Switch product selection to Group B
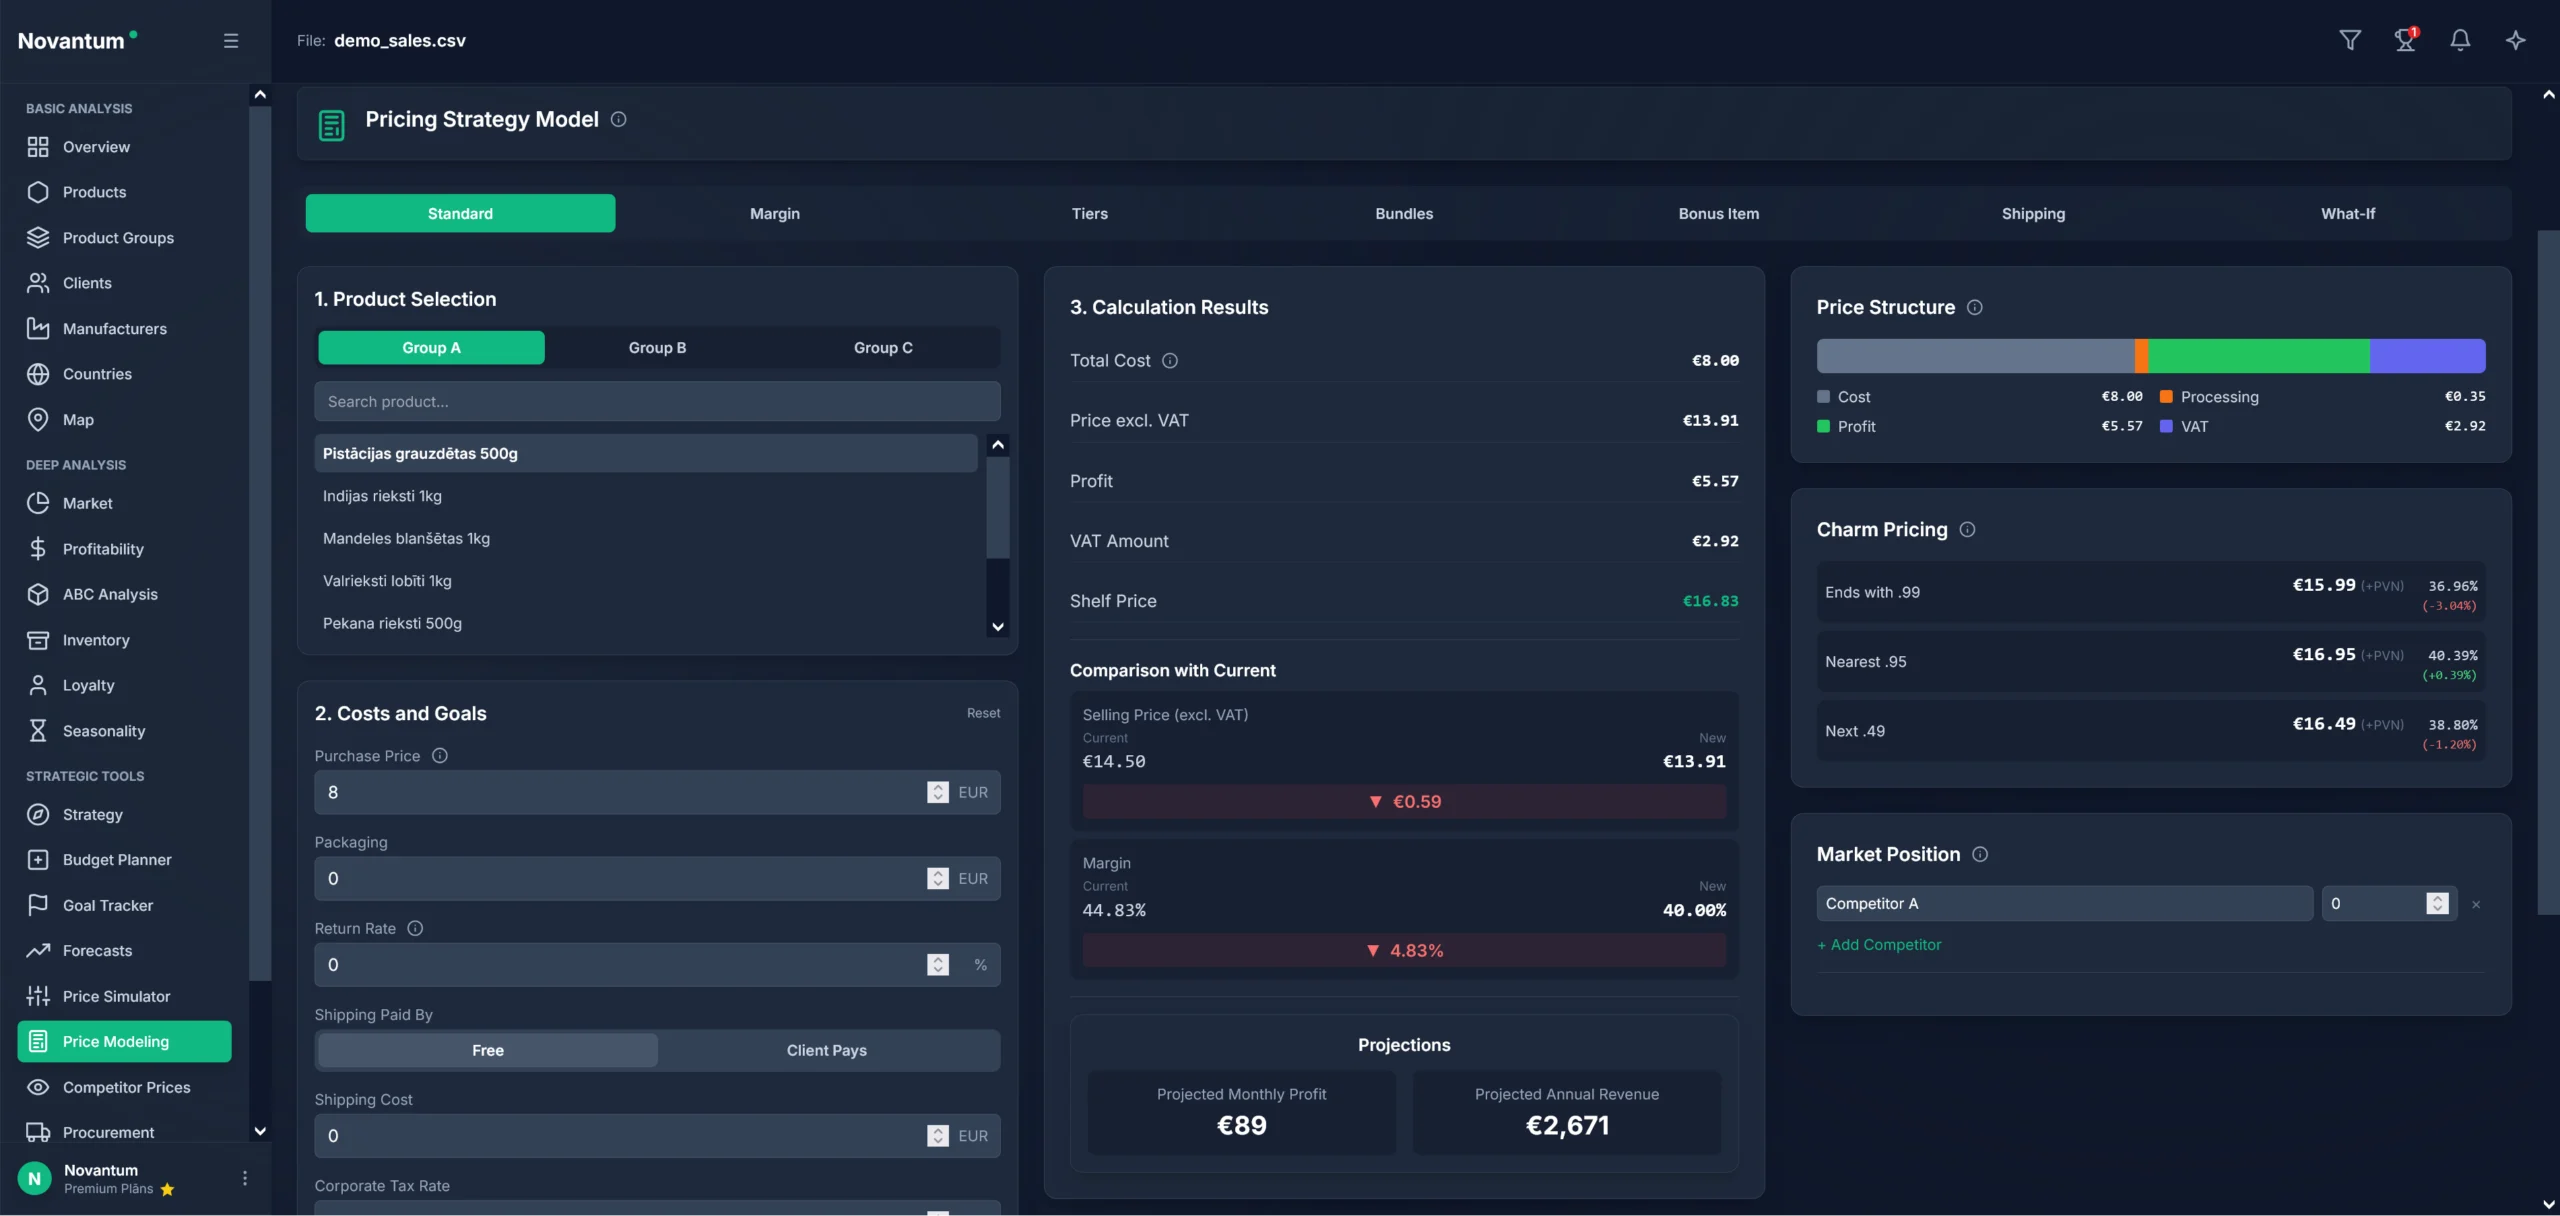This screenshot has width=2560, height=1216. click(x=657, y=347)
